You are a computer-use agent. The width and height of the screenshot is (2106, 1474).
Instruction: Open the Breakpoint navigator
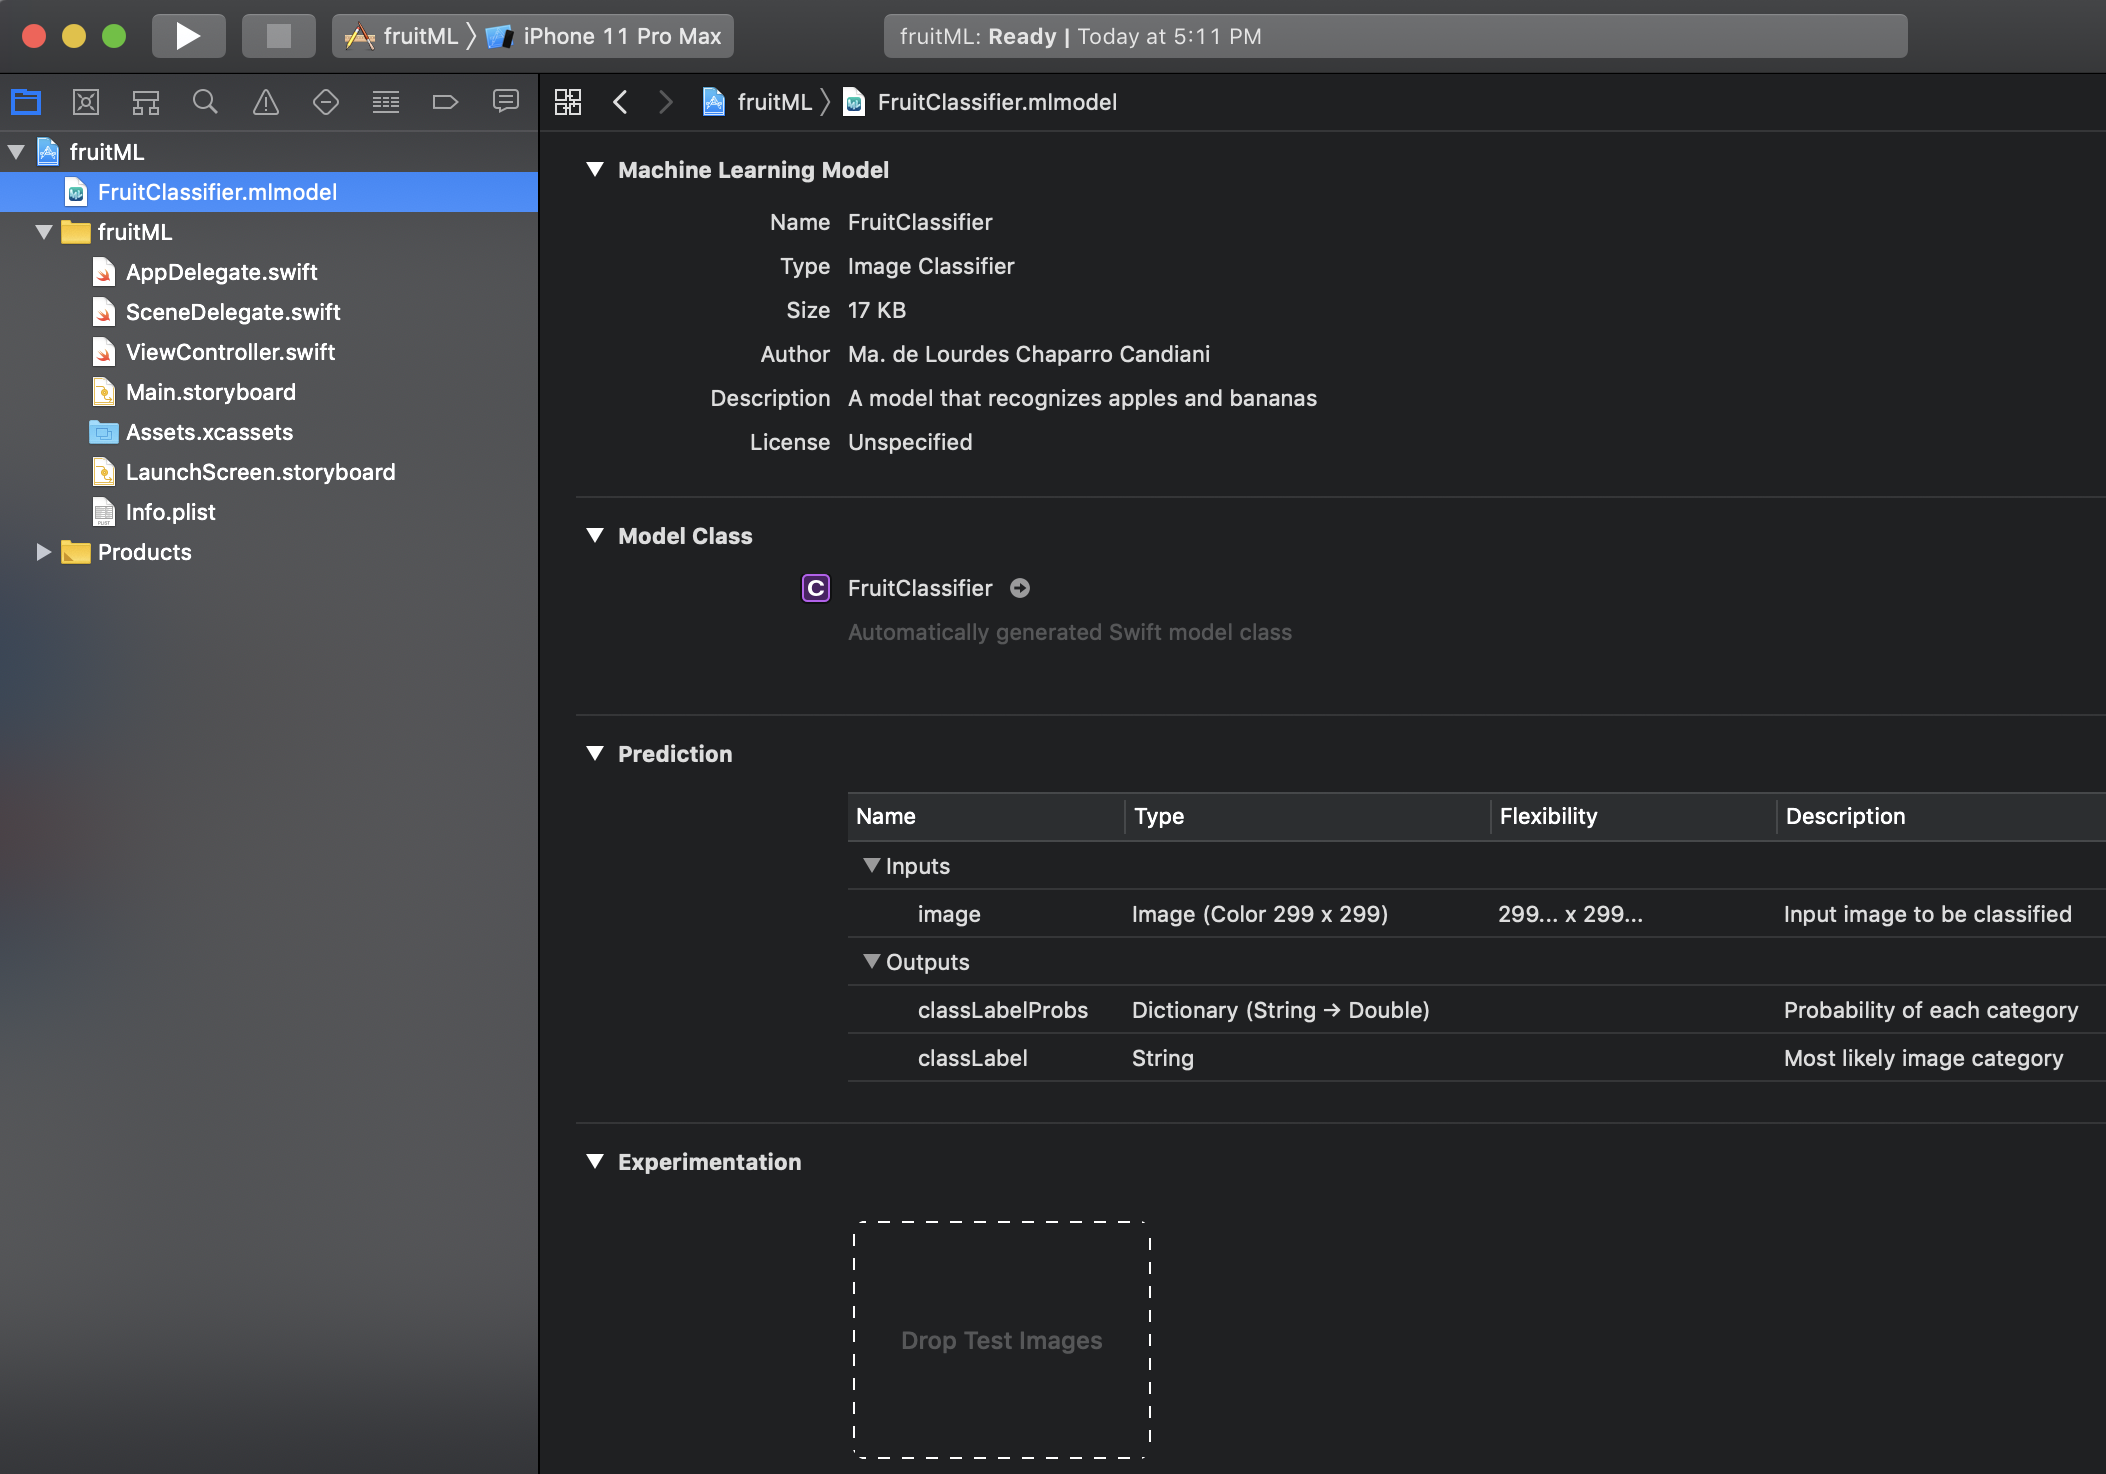click(445, 102)
